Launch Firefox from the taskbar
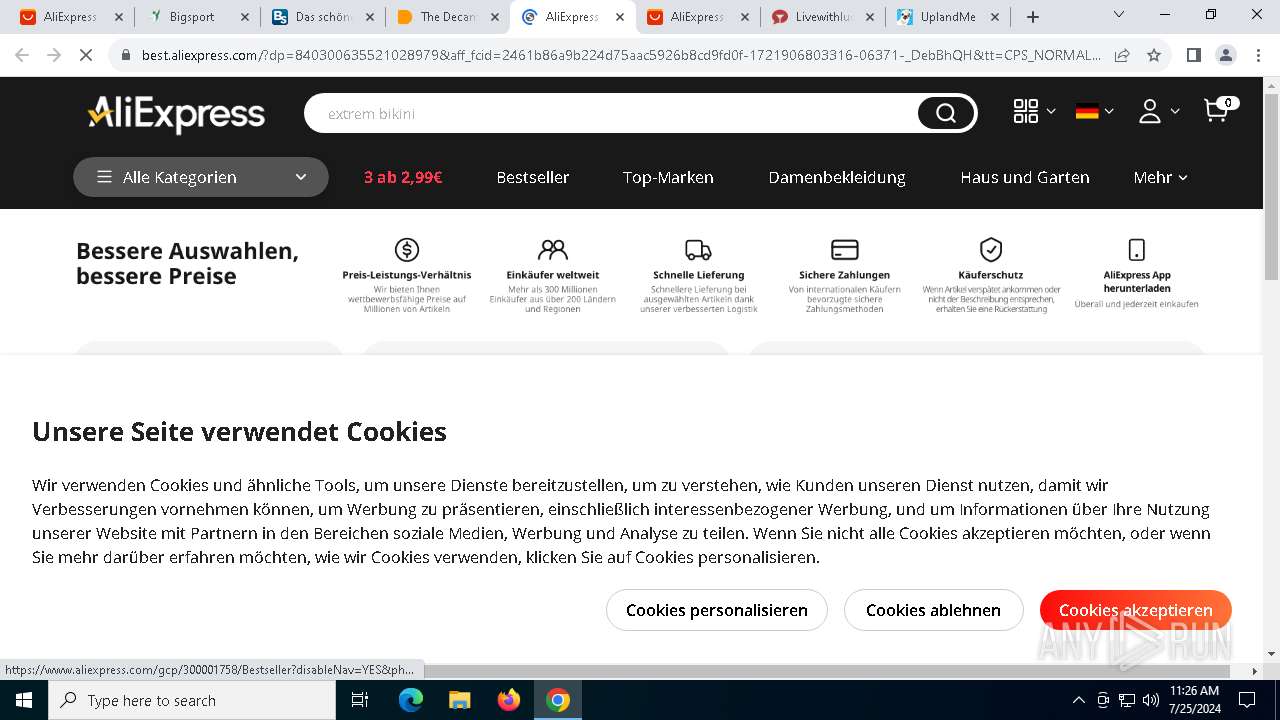 tap(509, 700)
